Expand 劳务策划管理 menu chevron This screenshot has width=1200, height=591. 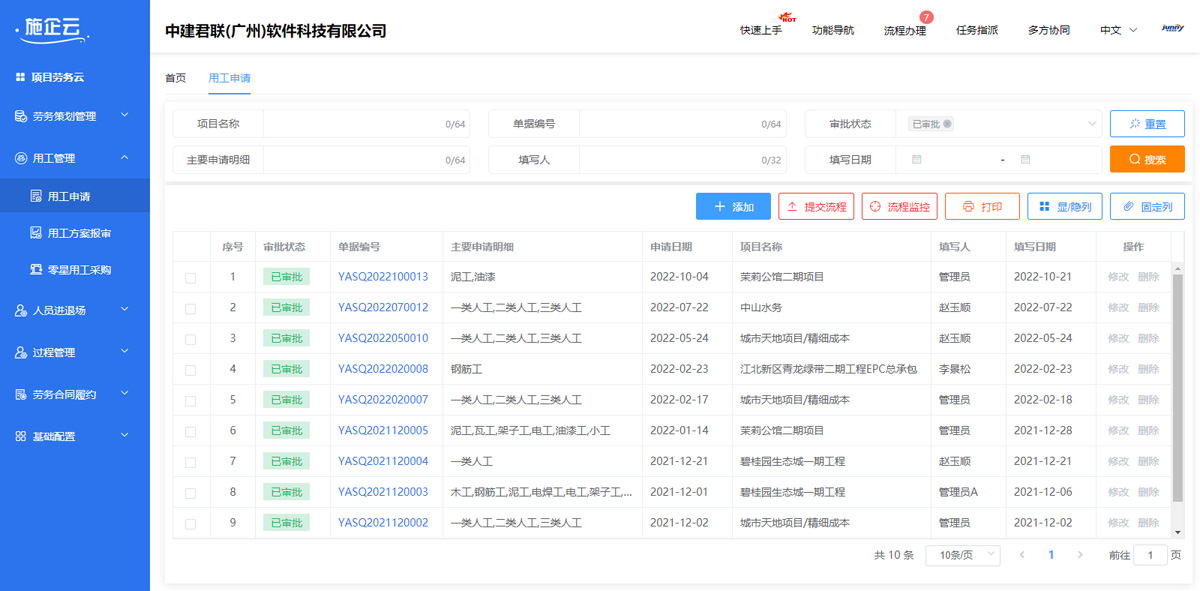[x=125, y=116]
